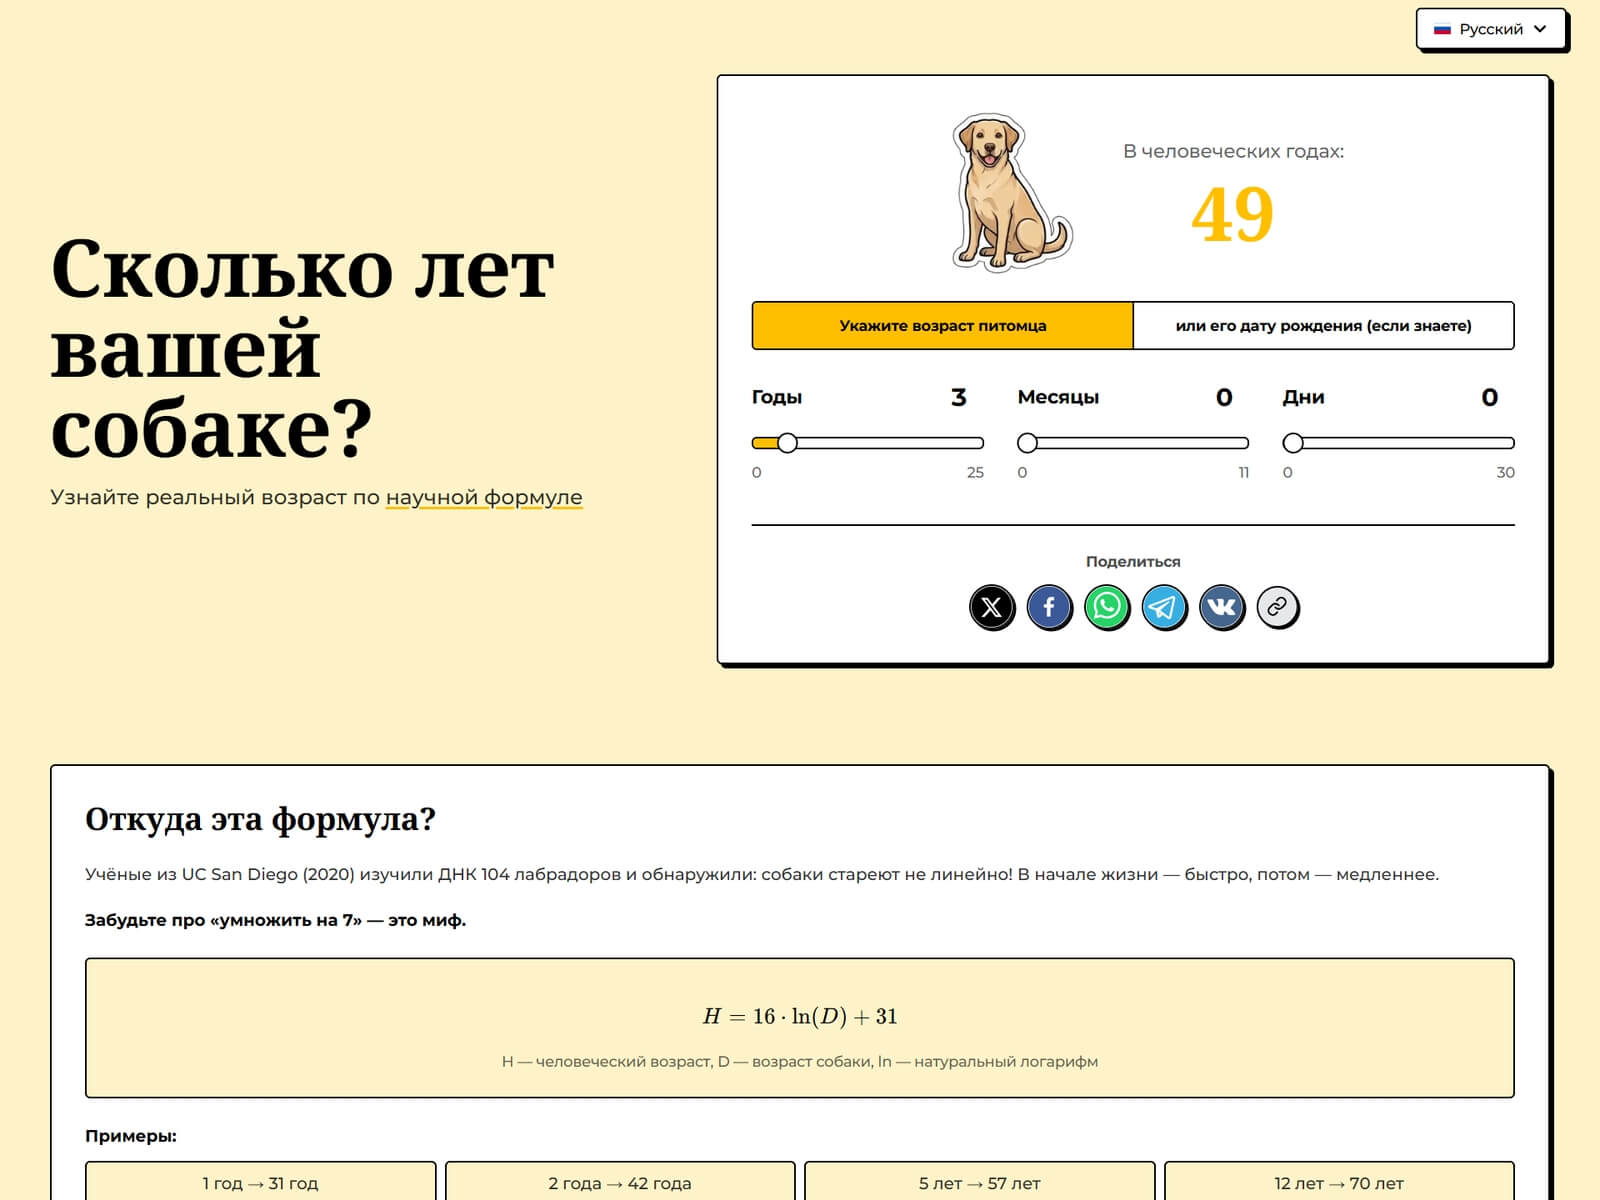Click the Russian flag icon
The width and height of the screenshot is (1600, 1200).
(x=1441, y=29)
